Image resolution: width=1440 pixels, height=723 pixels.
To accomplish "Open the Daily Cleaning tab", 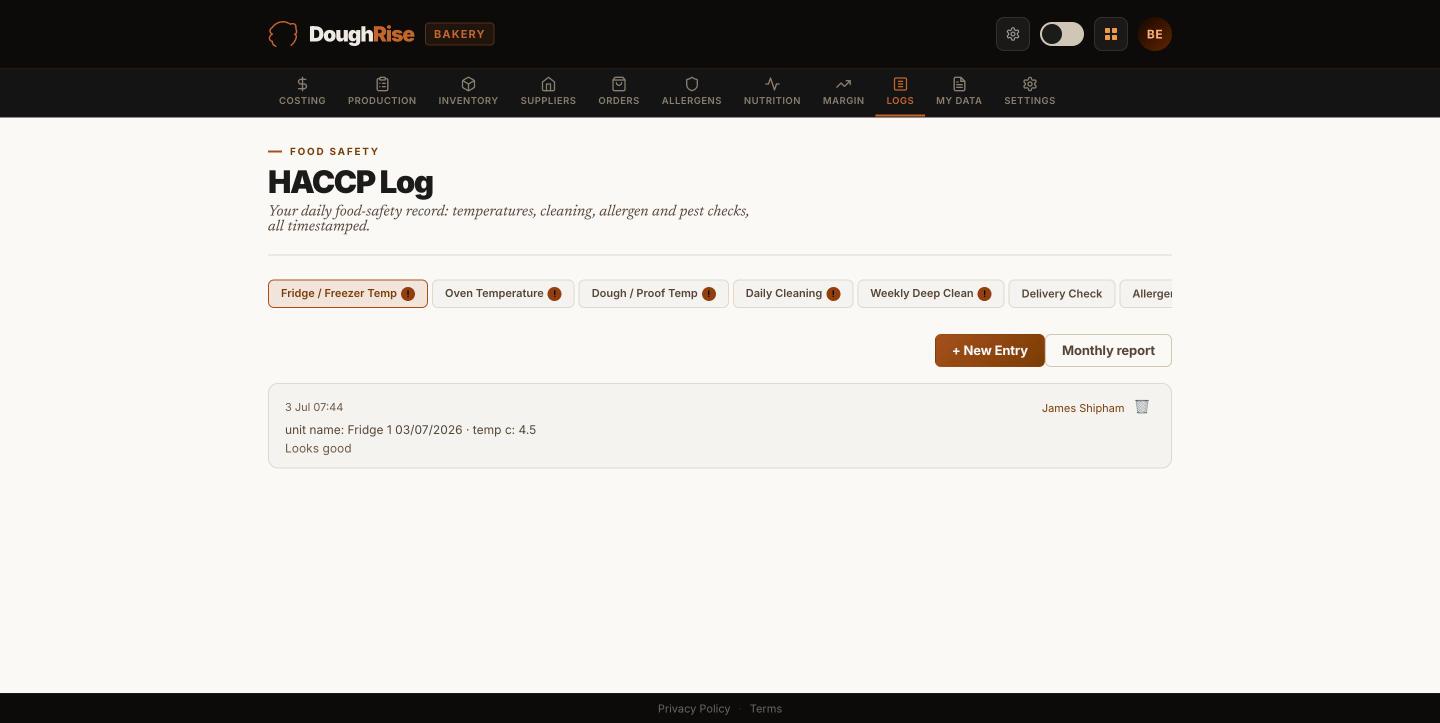I will tap(793, 294).
